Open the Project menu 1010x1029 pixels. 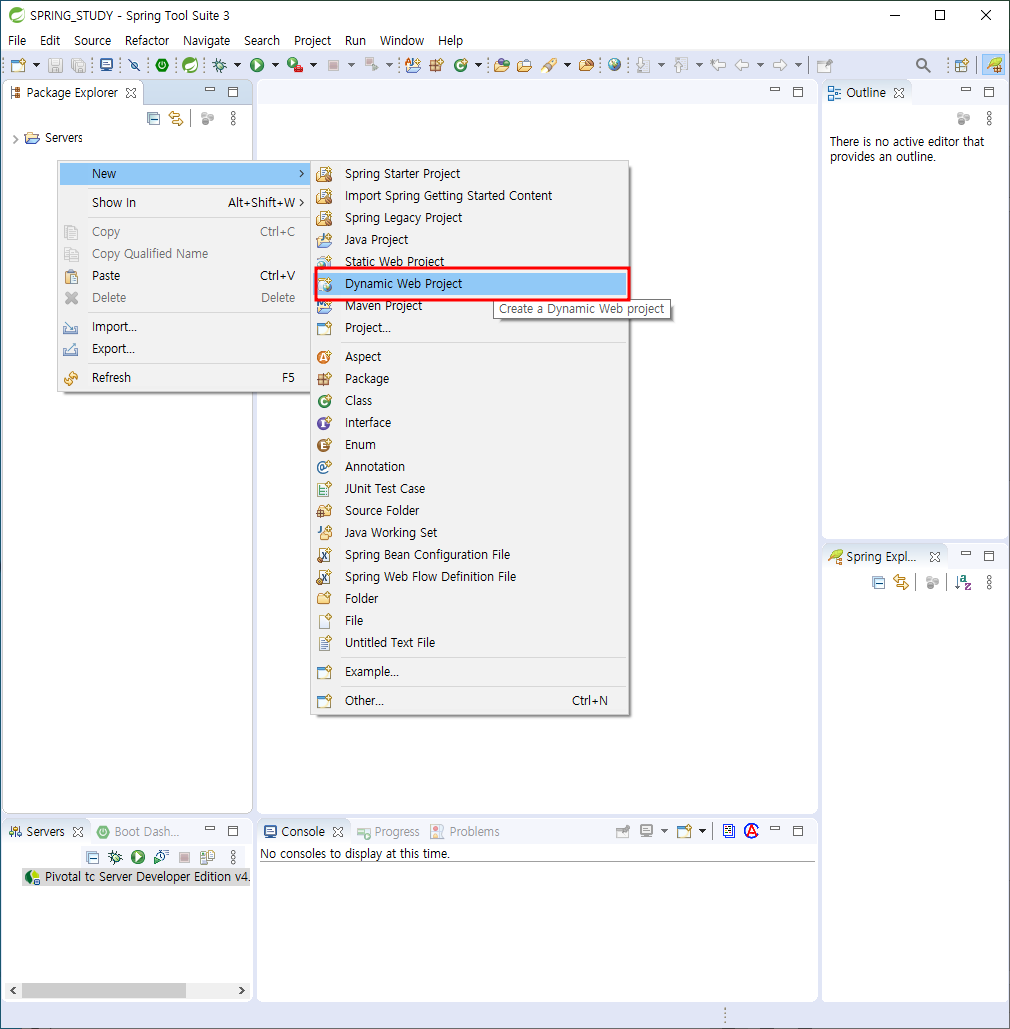coord(312,41)
